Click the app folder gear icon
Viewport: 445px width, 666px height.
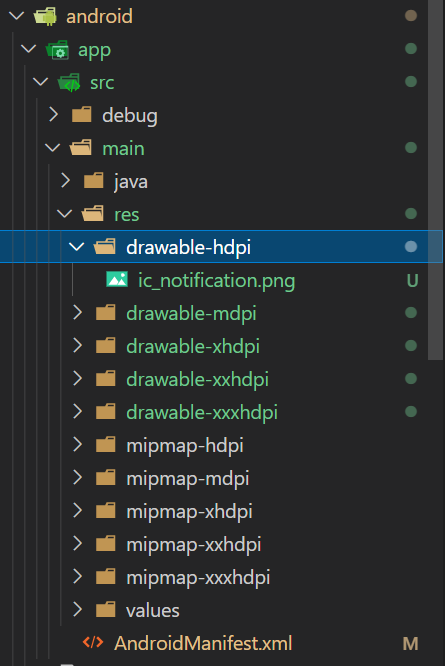pos(57,50)
